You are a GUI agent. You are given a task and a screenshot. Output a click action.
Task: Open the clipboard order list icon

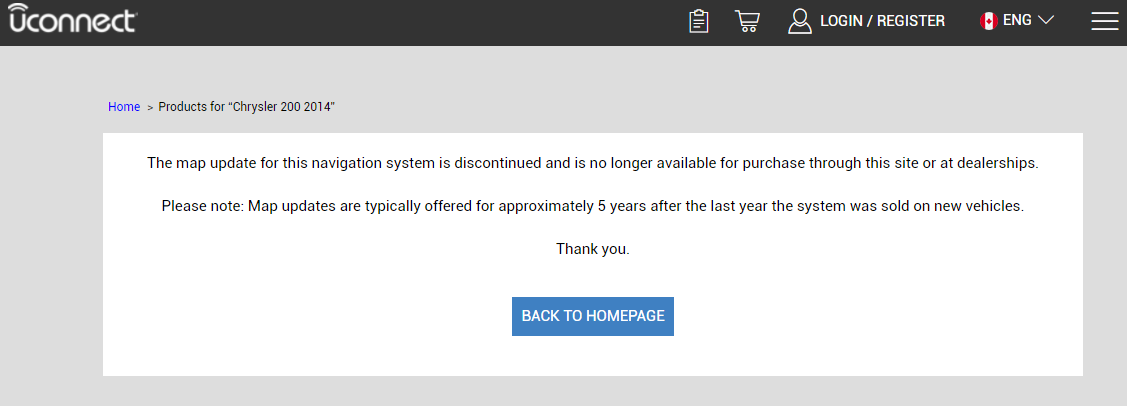click(x=699, y=21)
